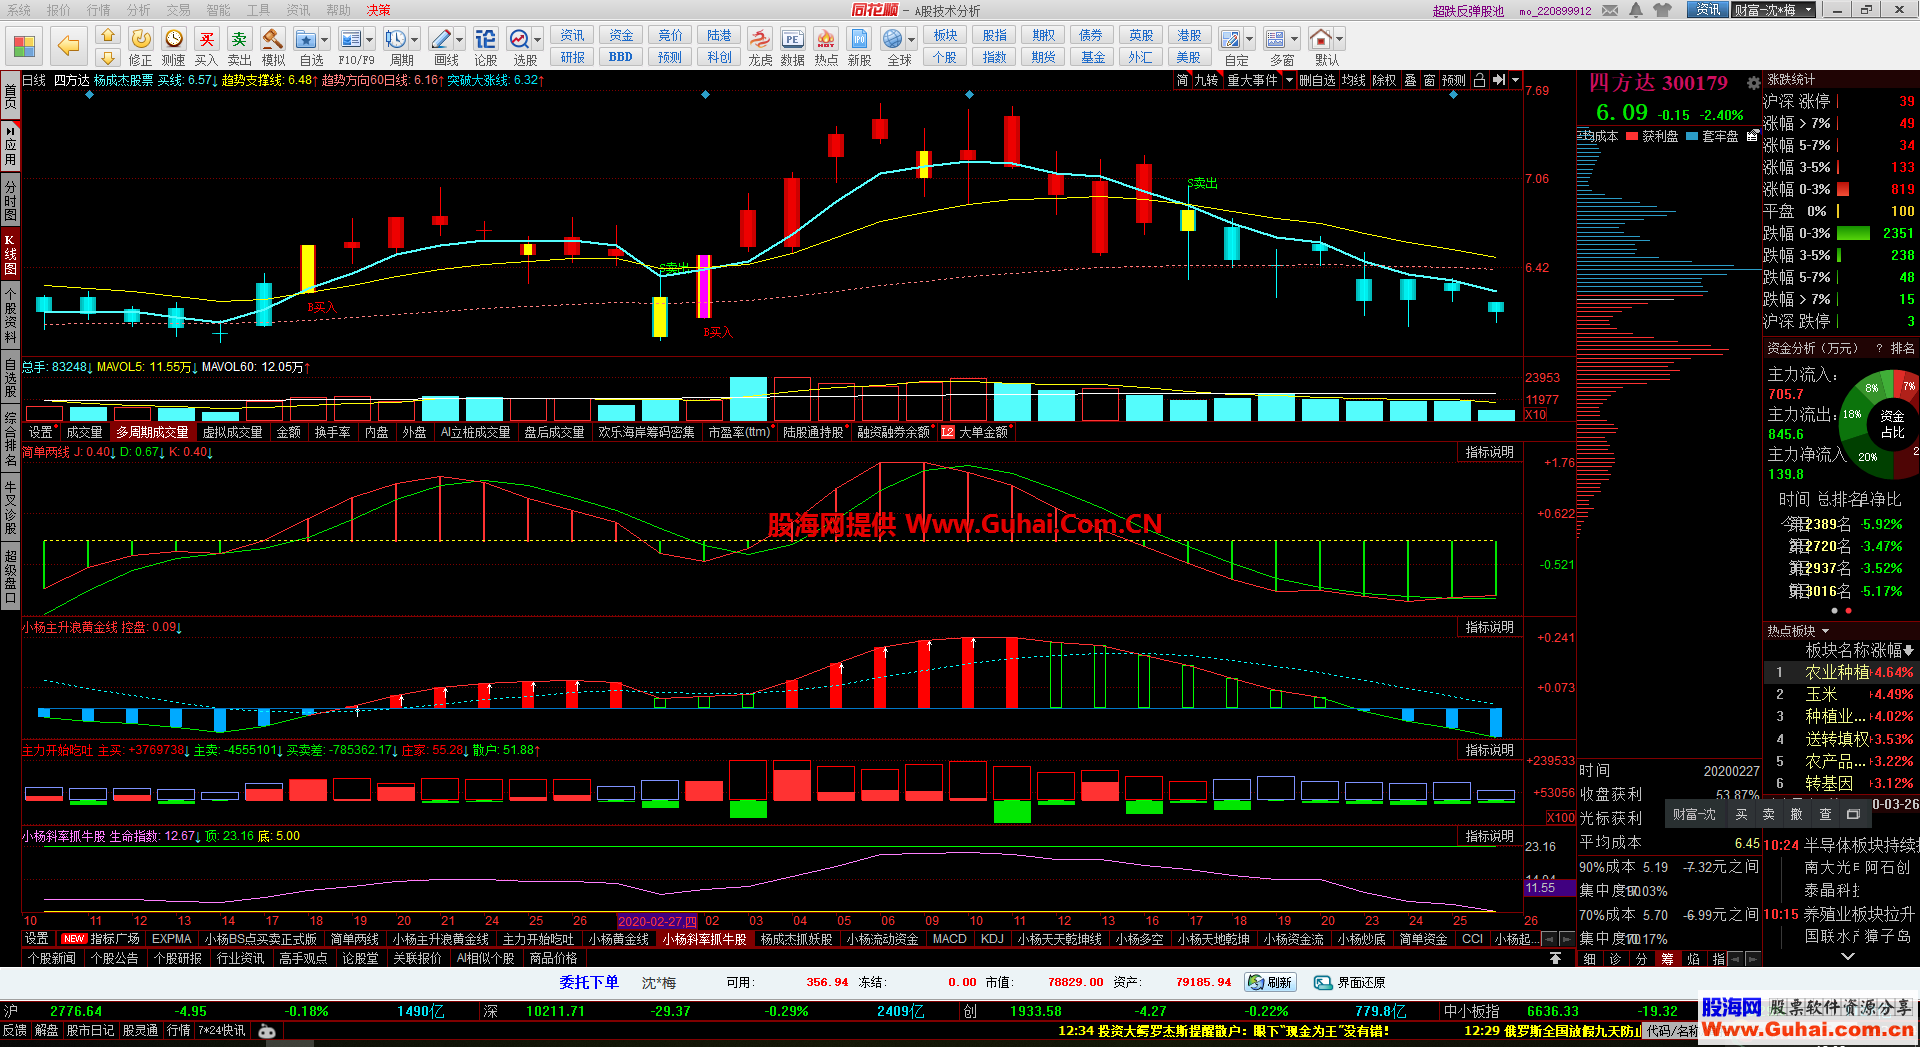Open the 智能 menu
This screenshot has height=1047, width=1920.
click(x=218, y=10)
